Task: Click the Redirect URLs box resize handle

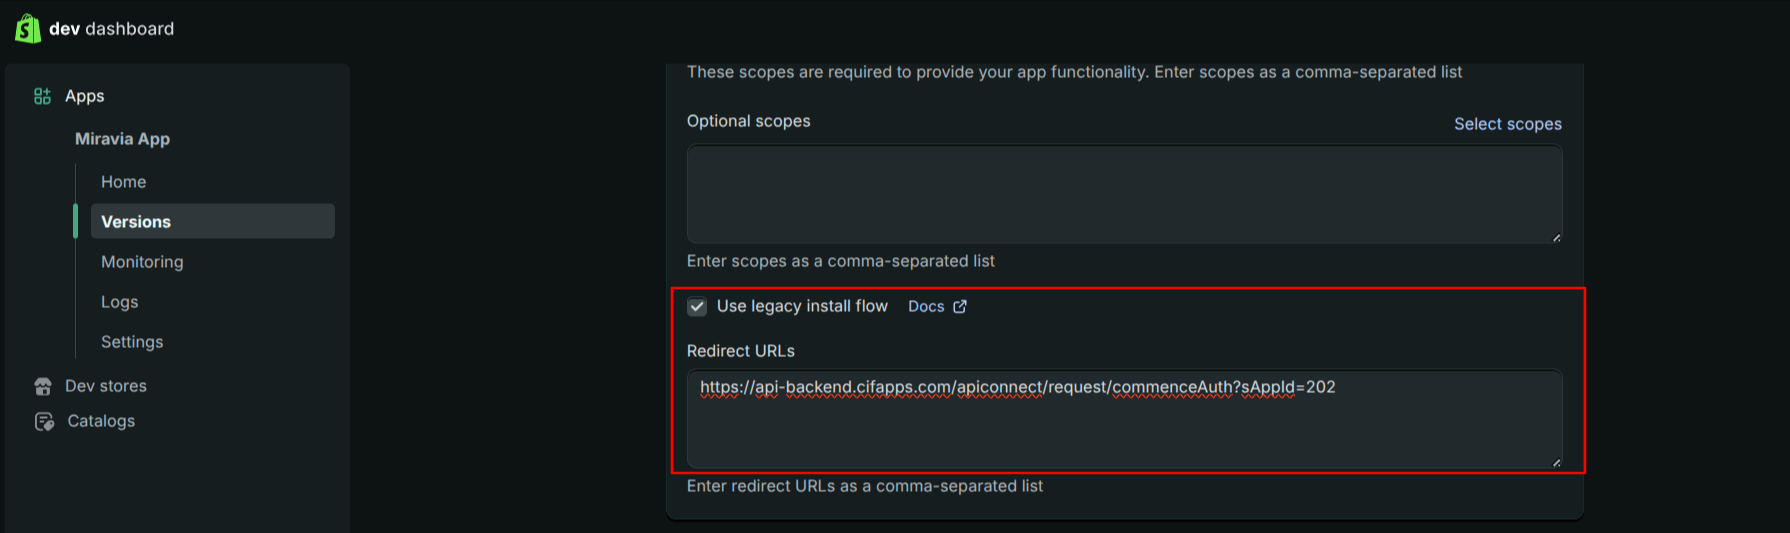Action: pos(1556,462)
